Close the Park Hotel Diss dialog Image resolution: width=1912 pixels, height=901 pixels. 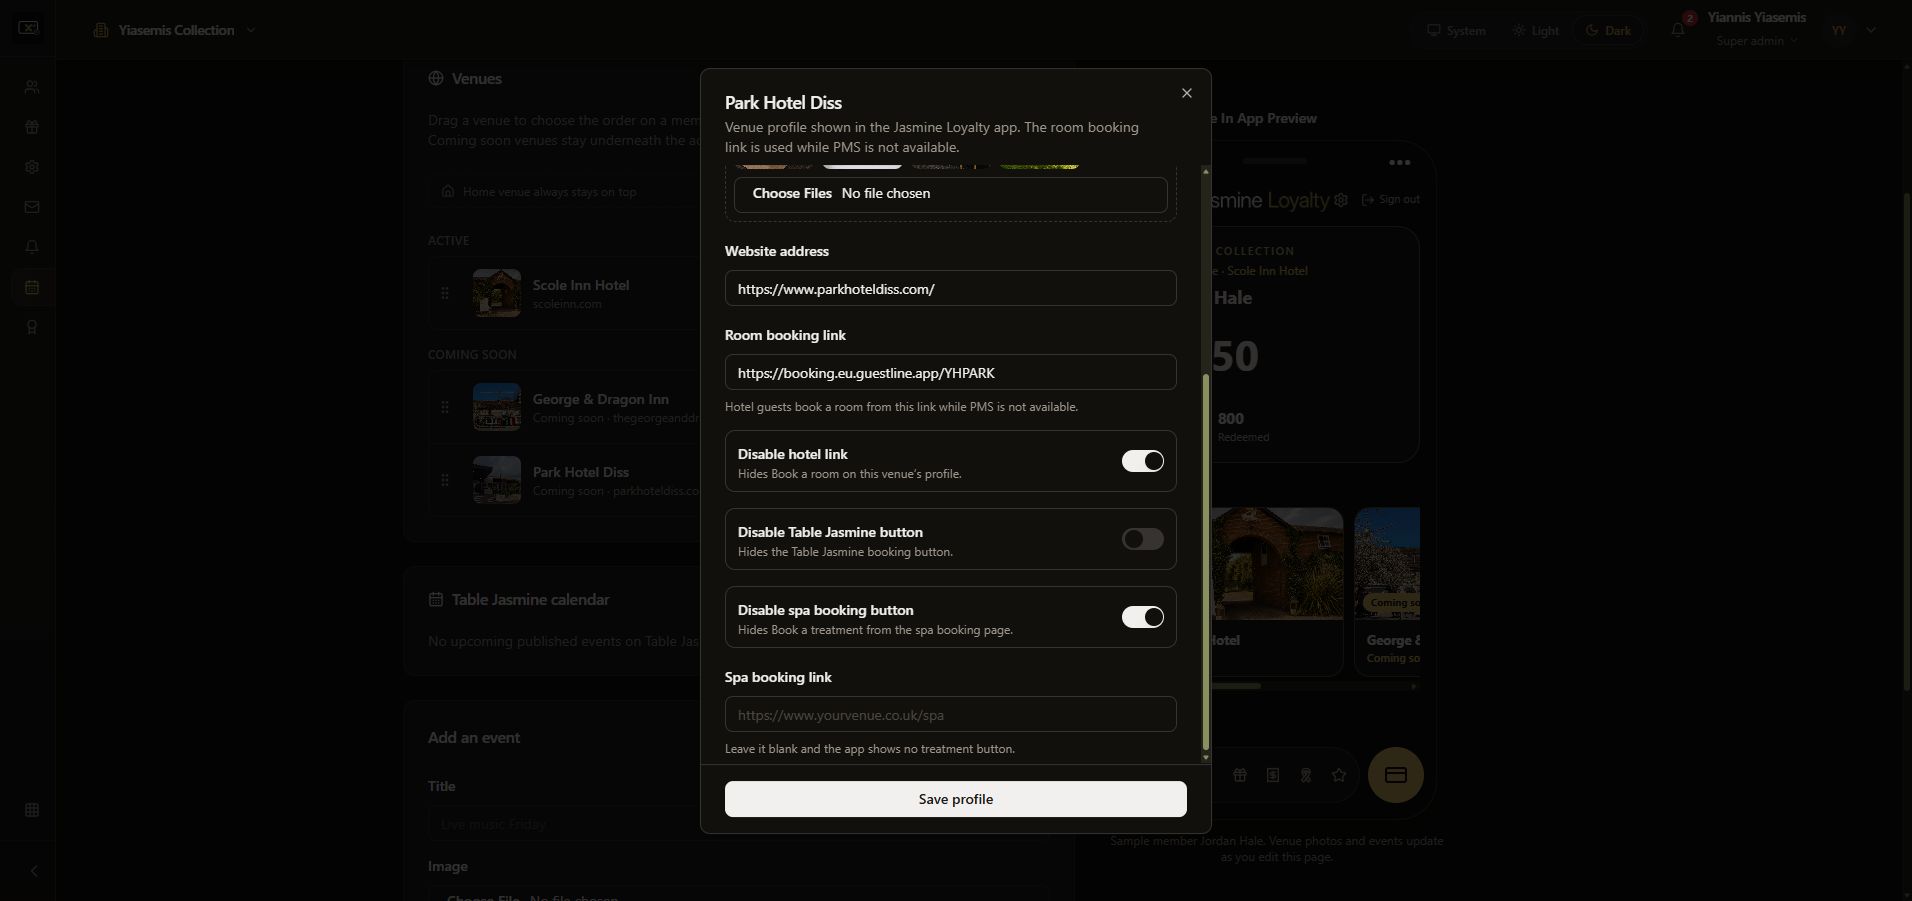[x=1187, y=93]
